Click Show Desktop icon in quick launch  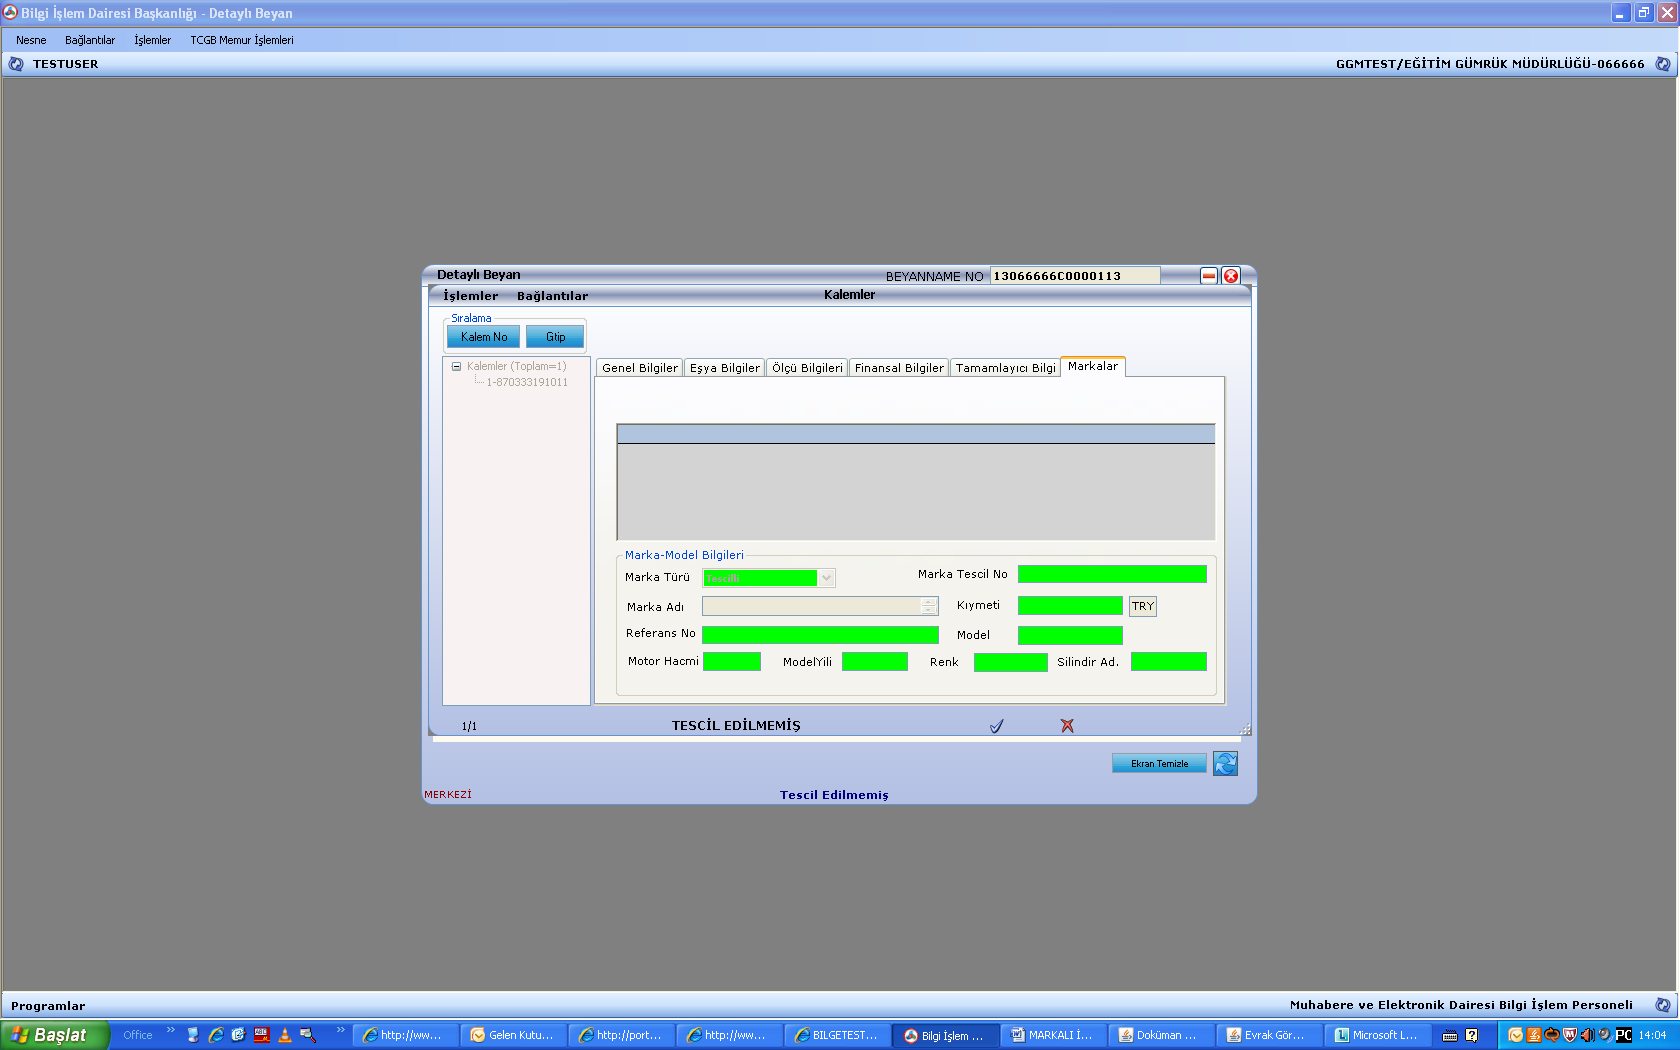pos(193,1035)
